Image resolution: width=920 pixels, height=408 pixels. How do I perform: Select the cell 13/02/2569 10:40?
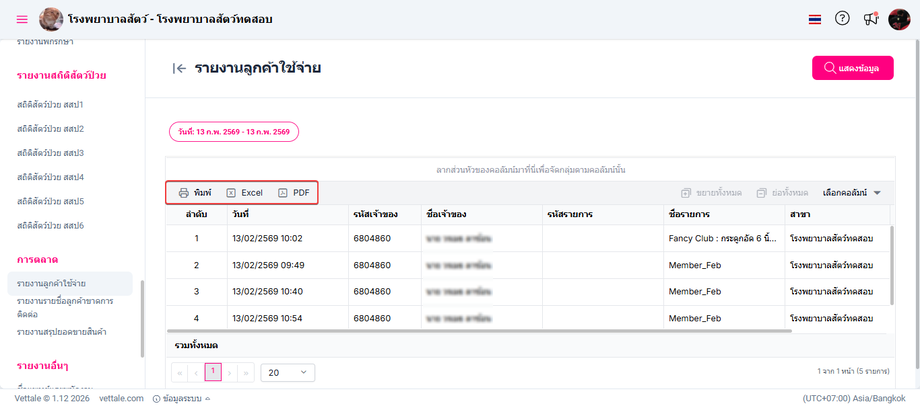click(x=288, y=292)
